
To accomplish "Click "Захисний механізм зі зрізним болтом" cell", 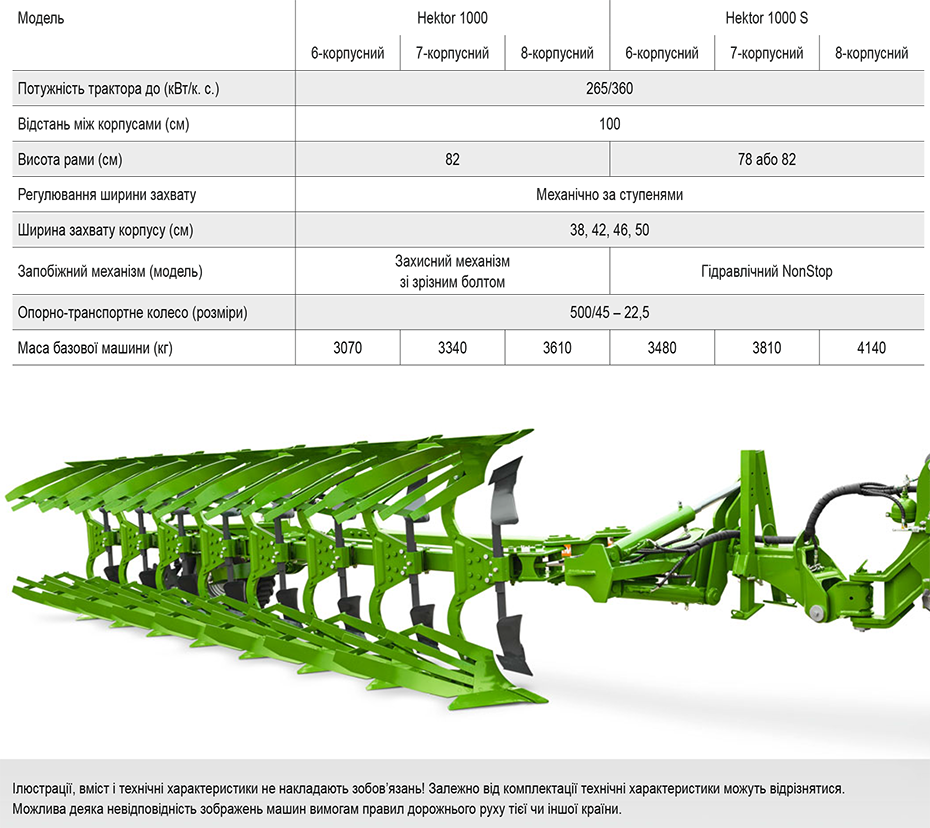I will click(453, 272).
